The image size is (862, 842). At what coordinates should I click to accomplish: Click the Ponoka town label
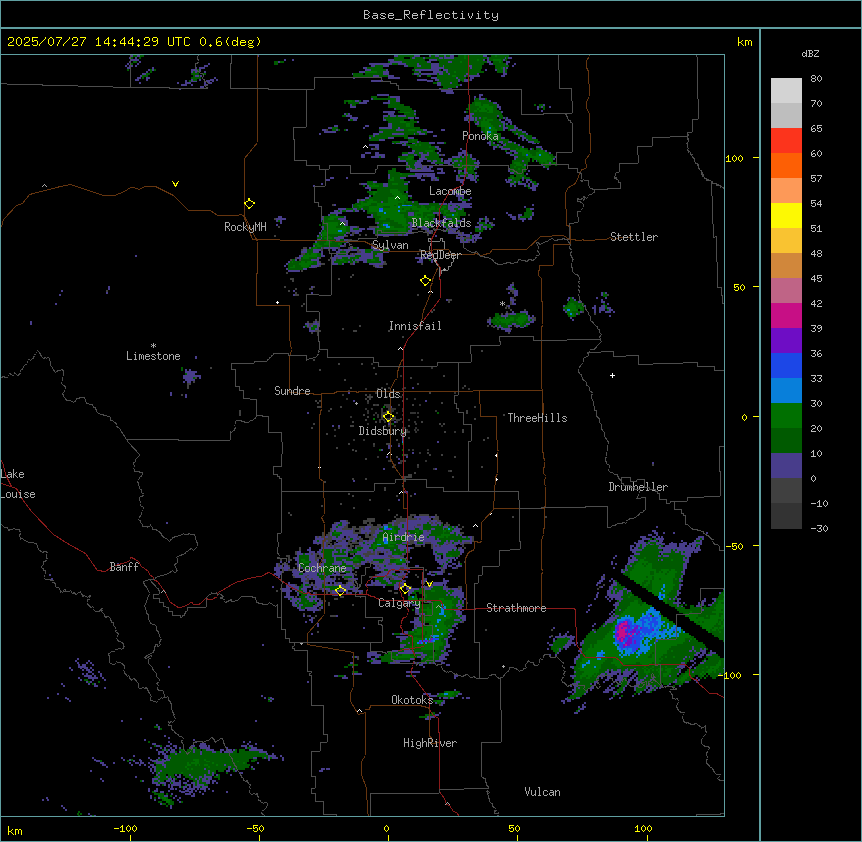coord(480,136)
